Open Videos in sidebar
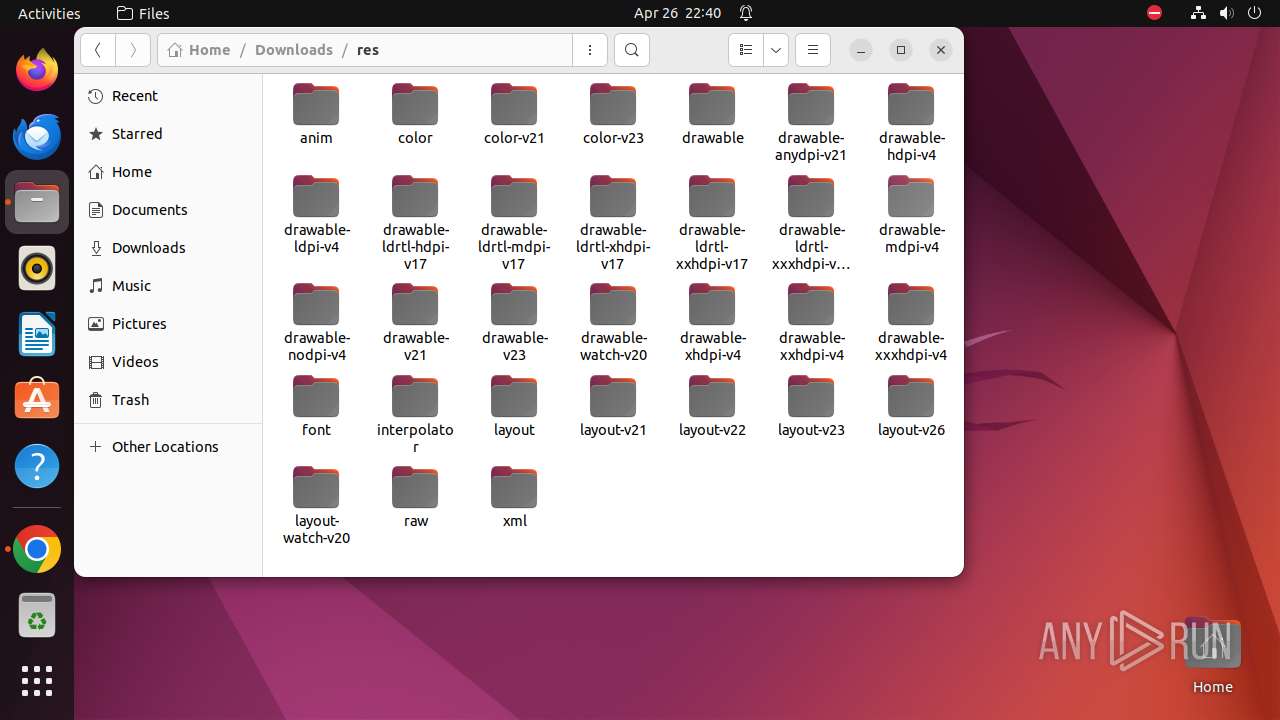The height and width of the screenshot is (720, 1280). 168,362
